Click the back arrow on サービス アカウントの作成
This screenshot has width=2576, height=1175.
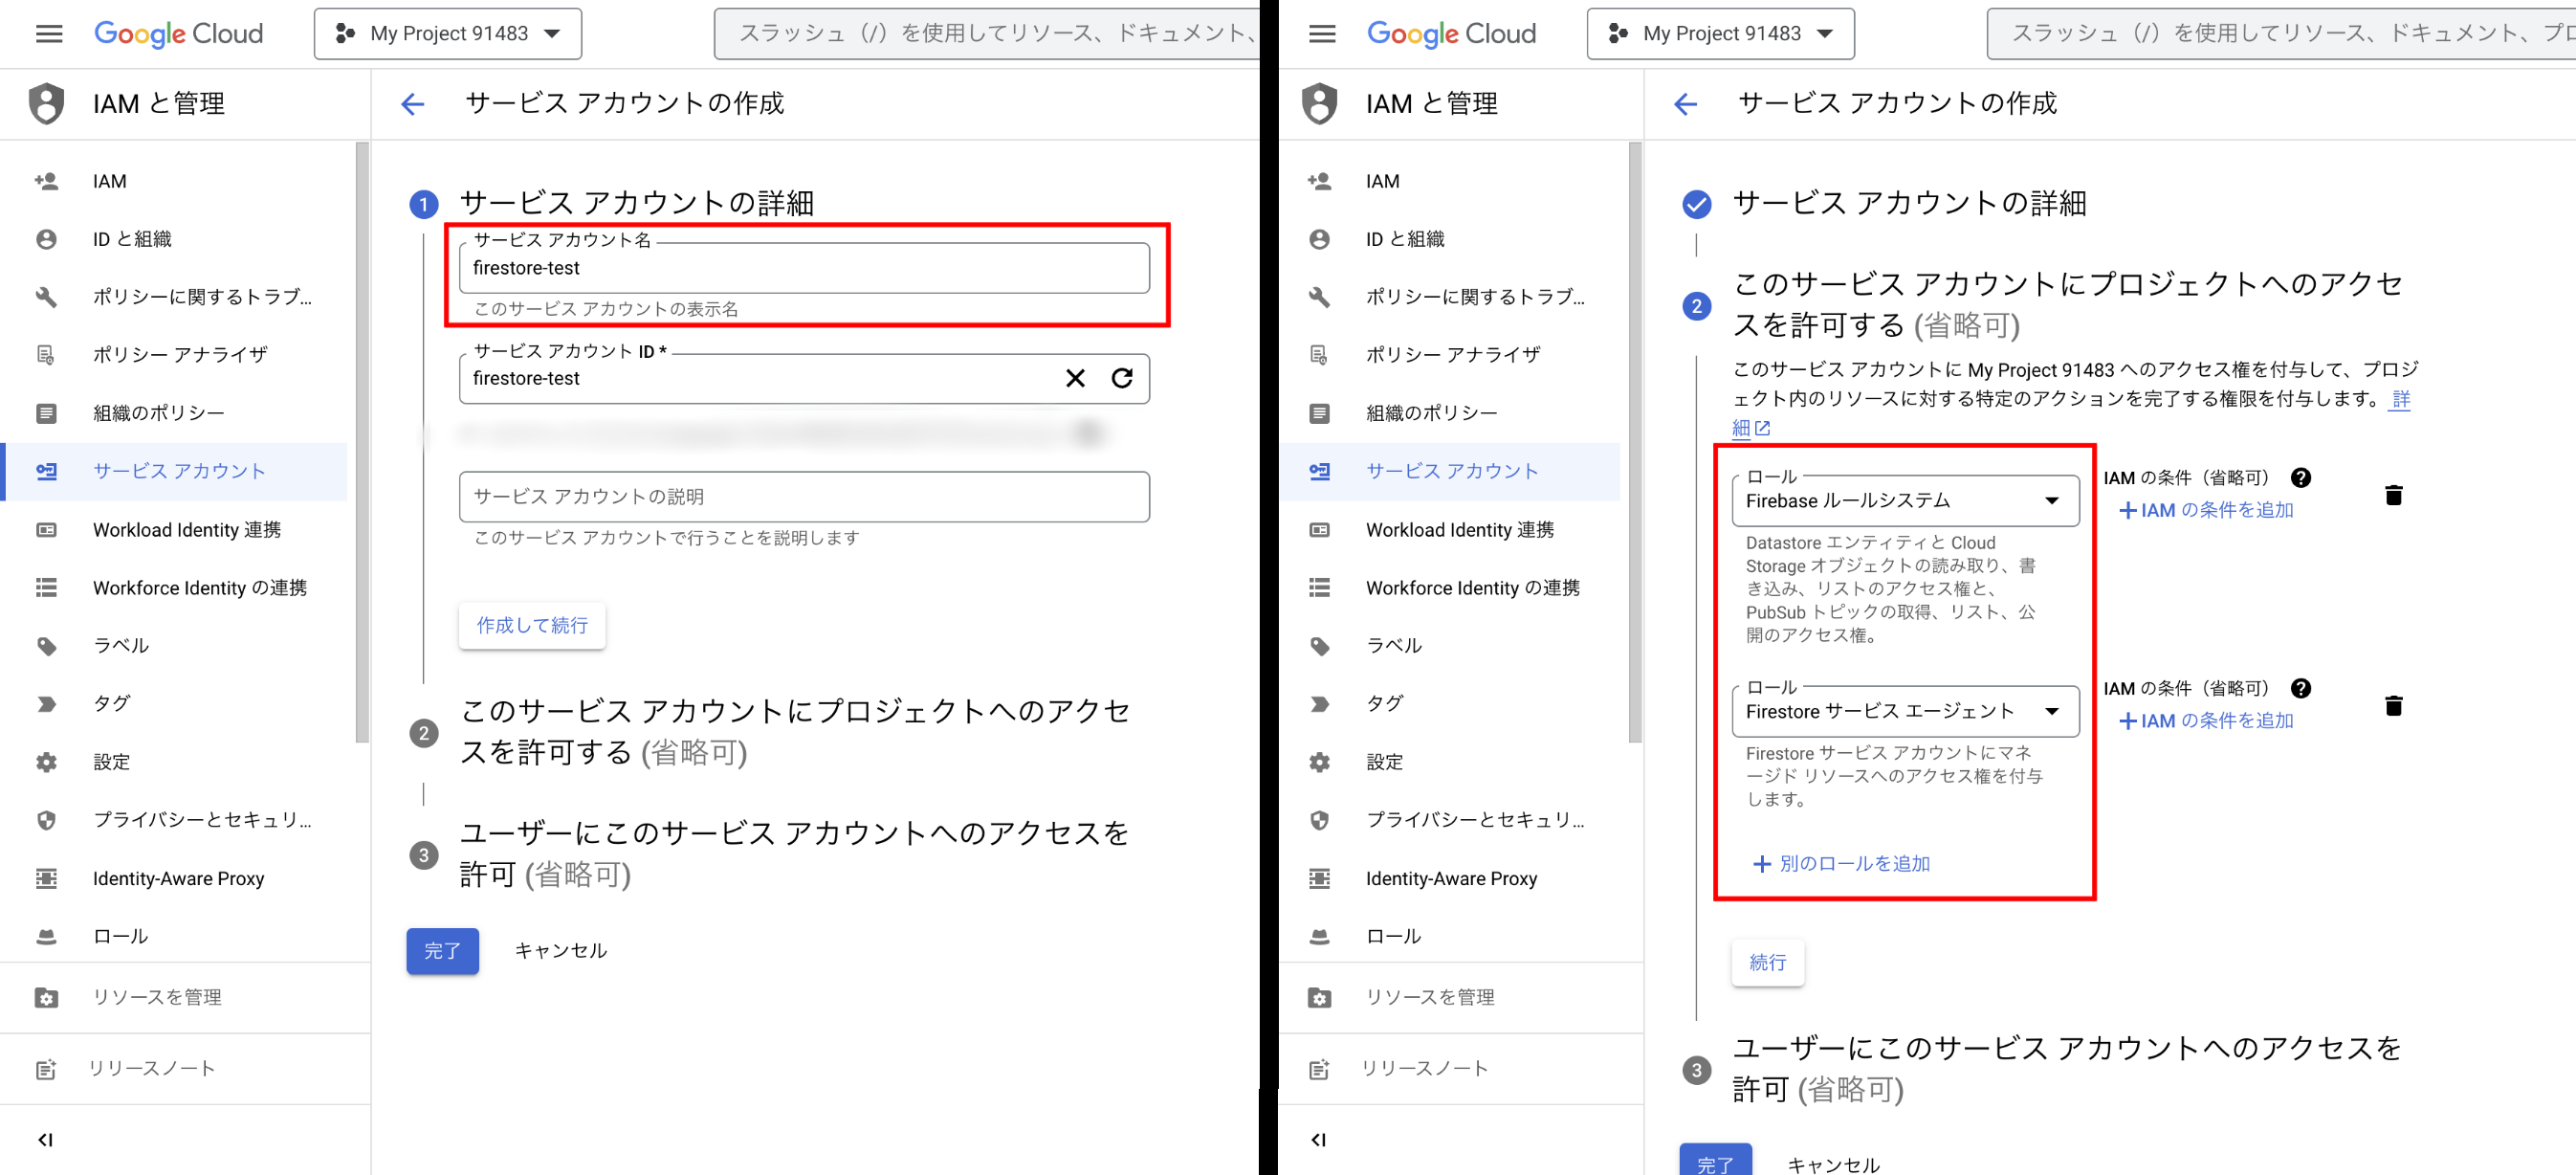[412, 104]
